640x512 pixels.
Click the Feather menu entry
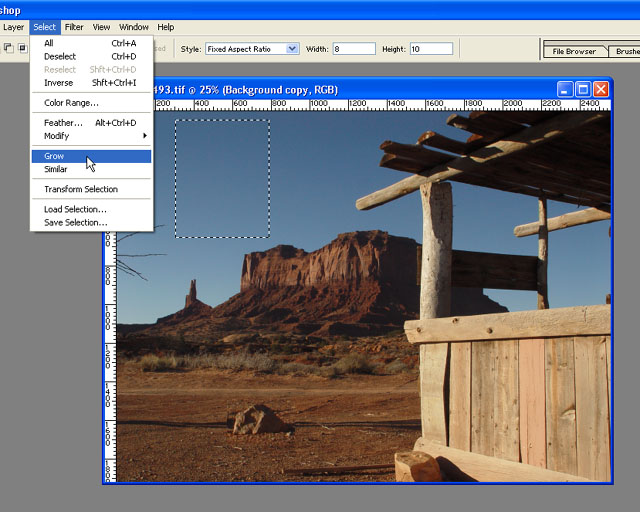pyautogui.click(x=91, y=122)
